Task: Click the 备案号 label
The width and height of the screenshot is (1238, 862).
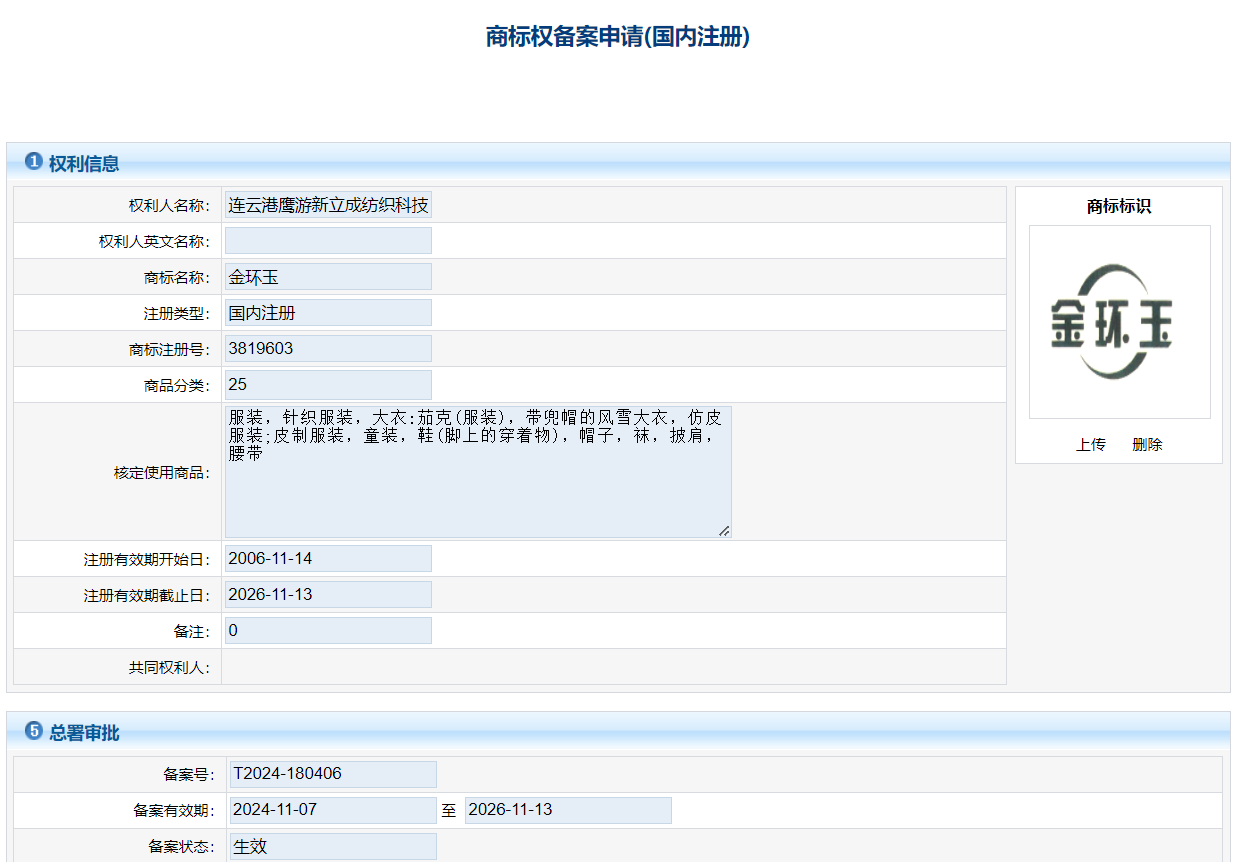Action: click(x=189, y=775)
